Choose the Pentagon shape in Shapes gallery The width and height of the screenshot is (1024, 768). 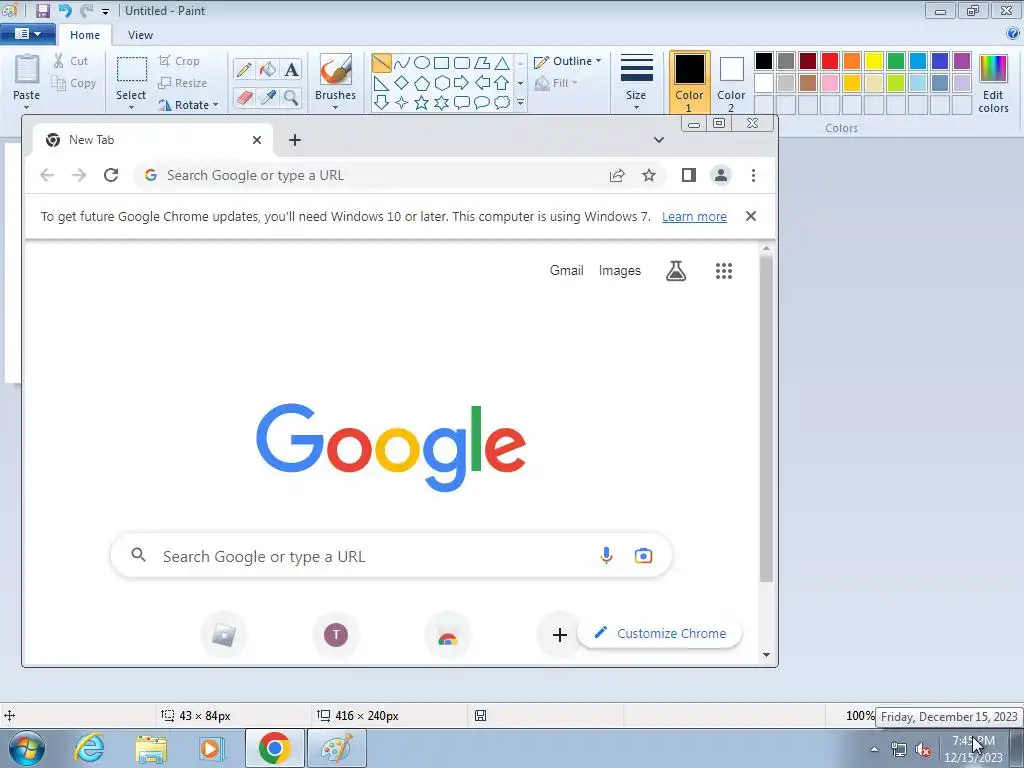point(422,83)
